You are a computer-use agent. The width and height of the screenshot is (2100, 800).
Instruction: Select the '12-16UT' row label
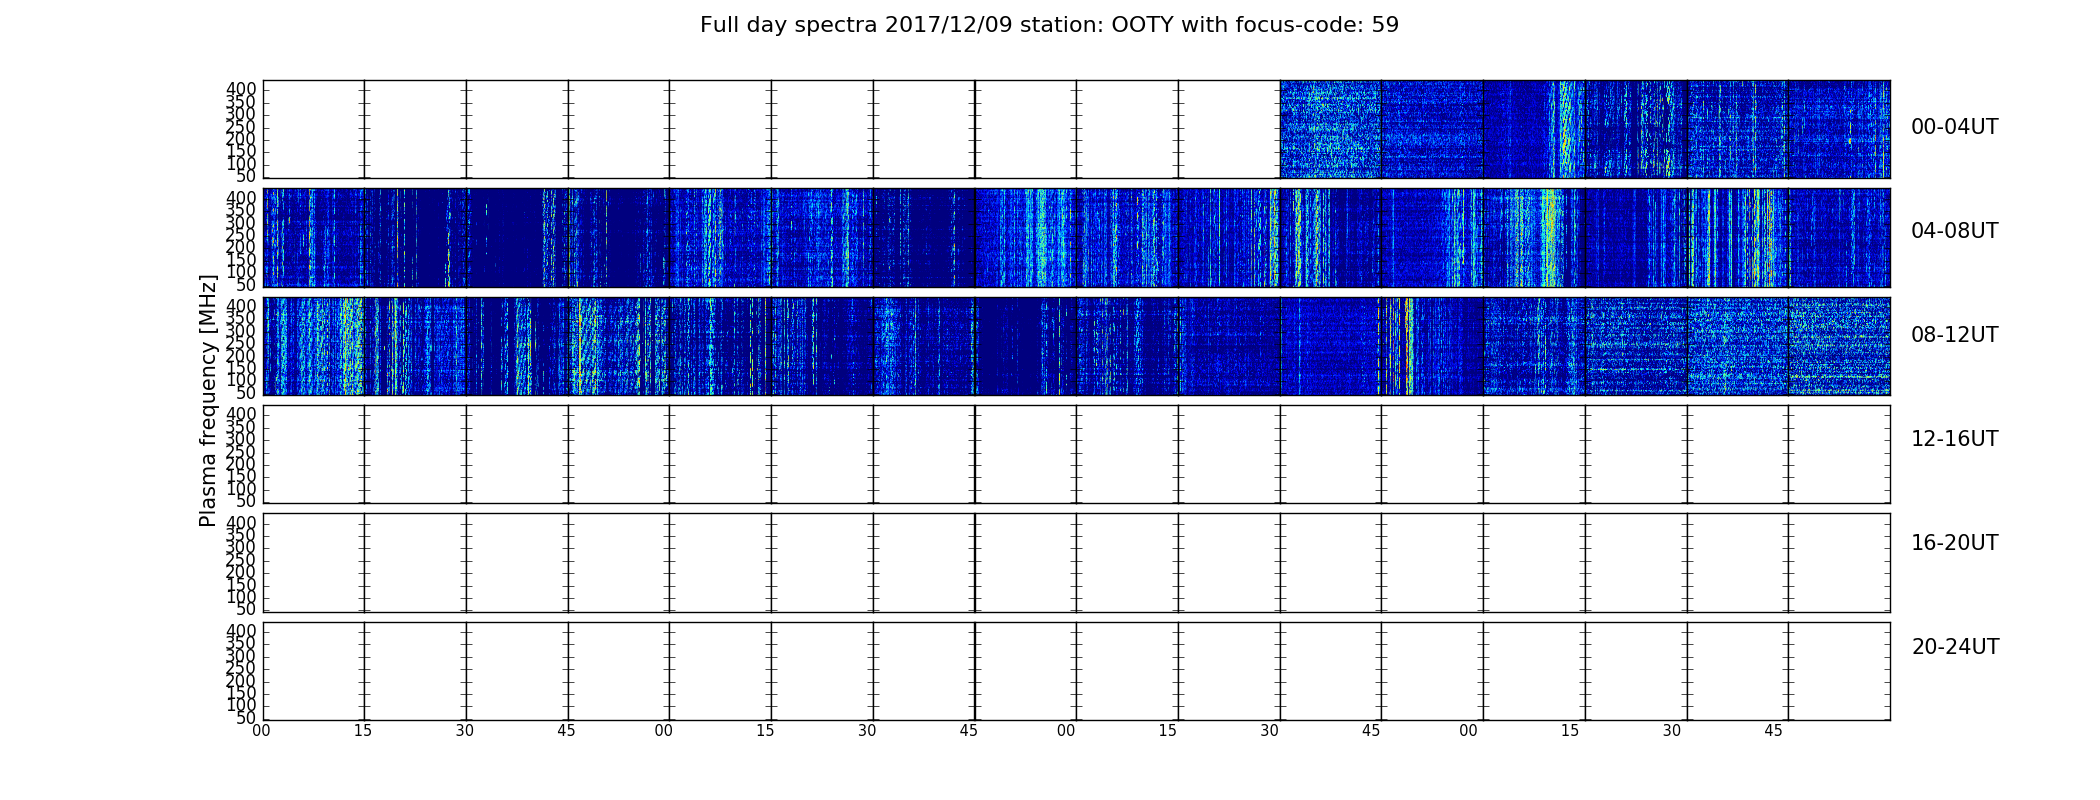point(1954,439)
